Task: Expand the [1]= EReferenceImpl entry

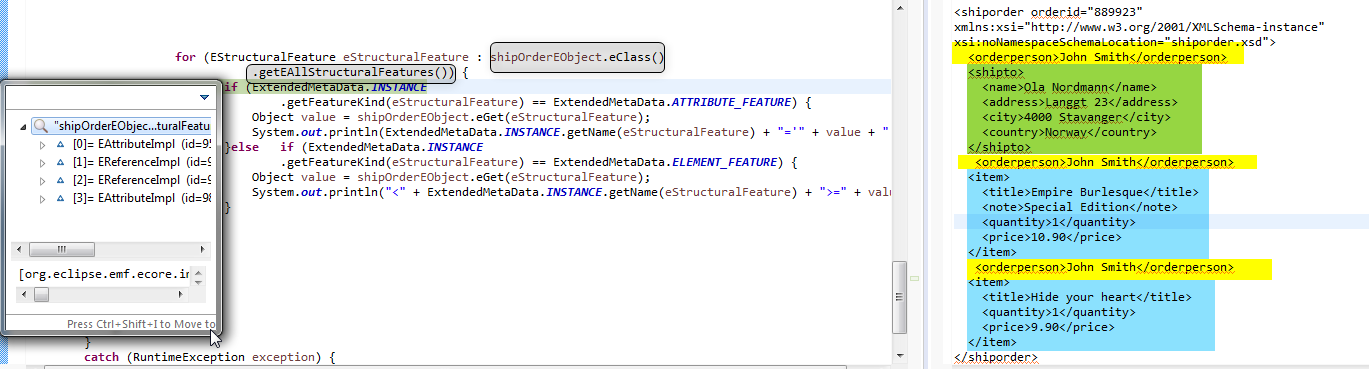Action: (x=42, y=163)
